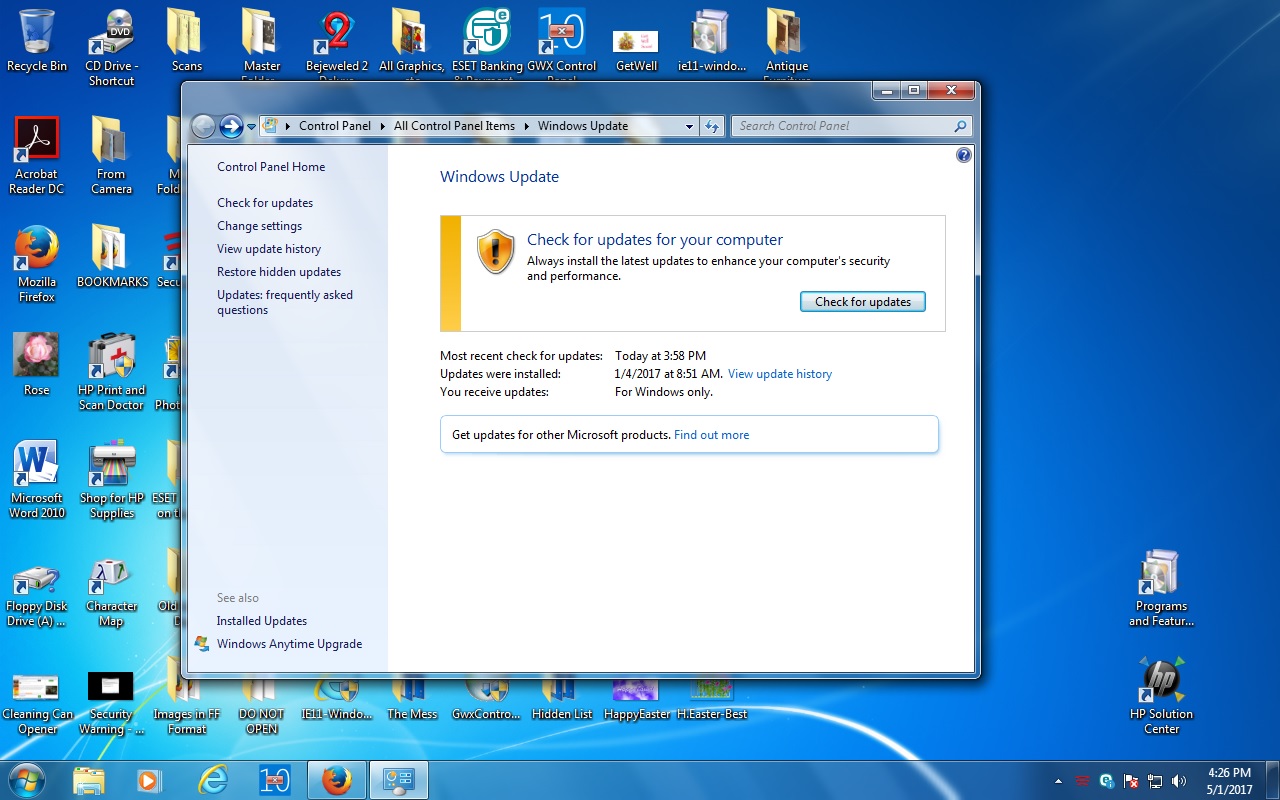Launch HP Print and Scan Doctor
The width and height of the screenshot is (1280, 800).
[x=111, y=372]
